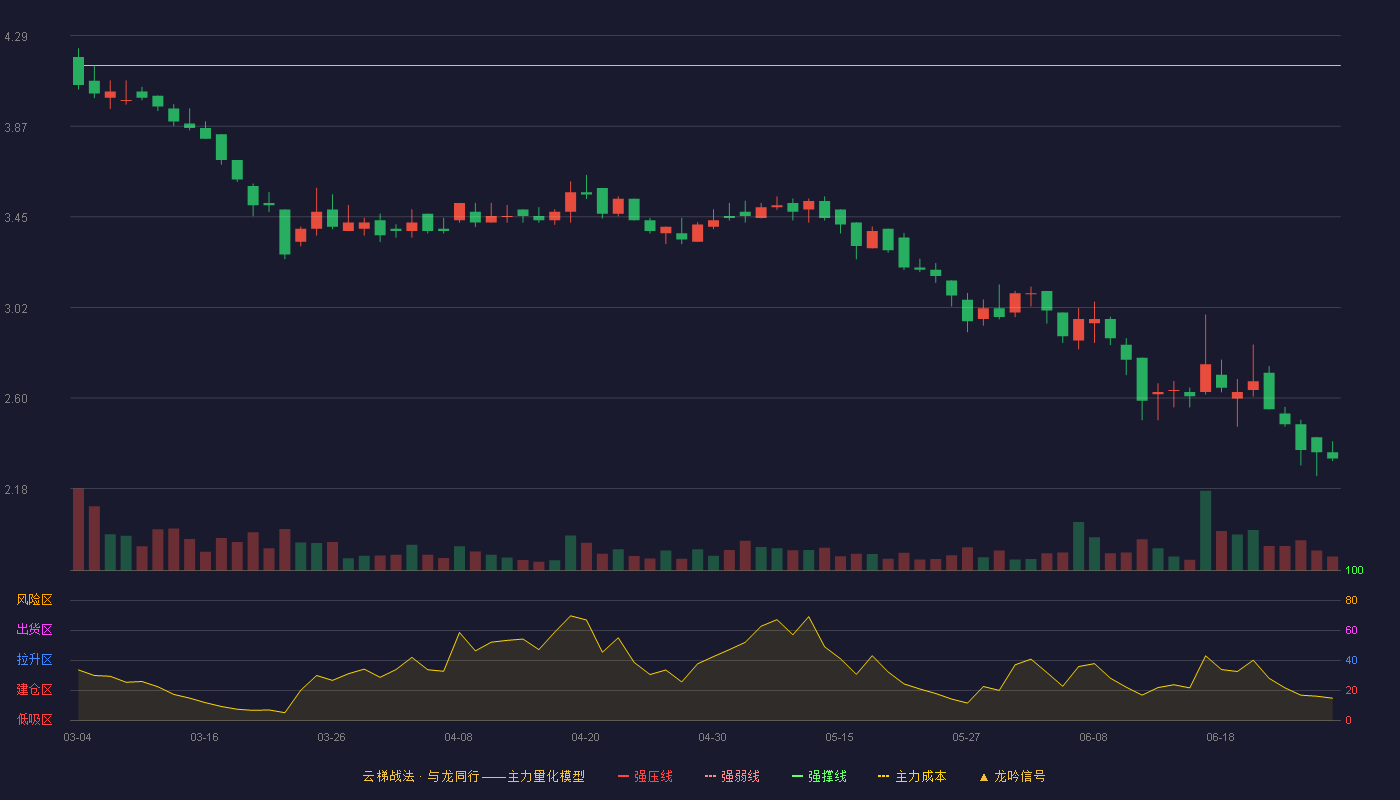Click the 03-04 date label
Viewport: 1400px width, 800px height.
pos(78,737)
